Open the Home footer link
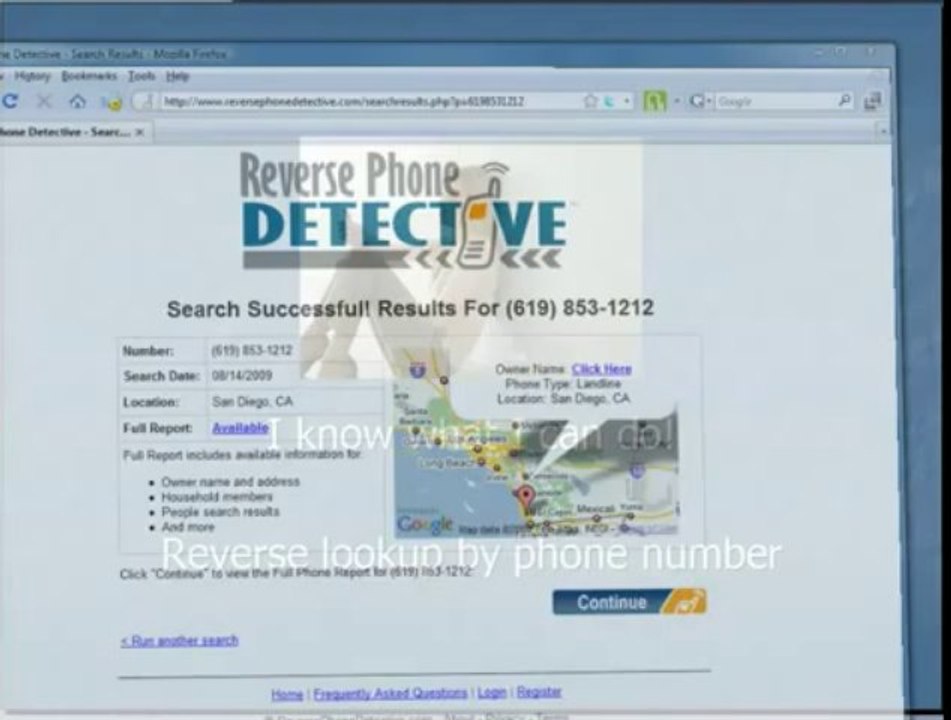Screen dimensions: 951x720 pyautogui.click(x=287, y=694)
